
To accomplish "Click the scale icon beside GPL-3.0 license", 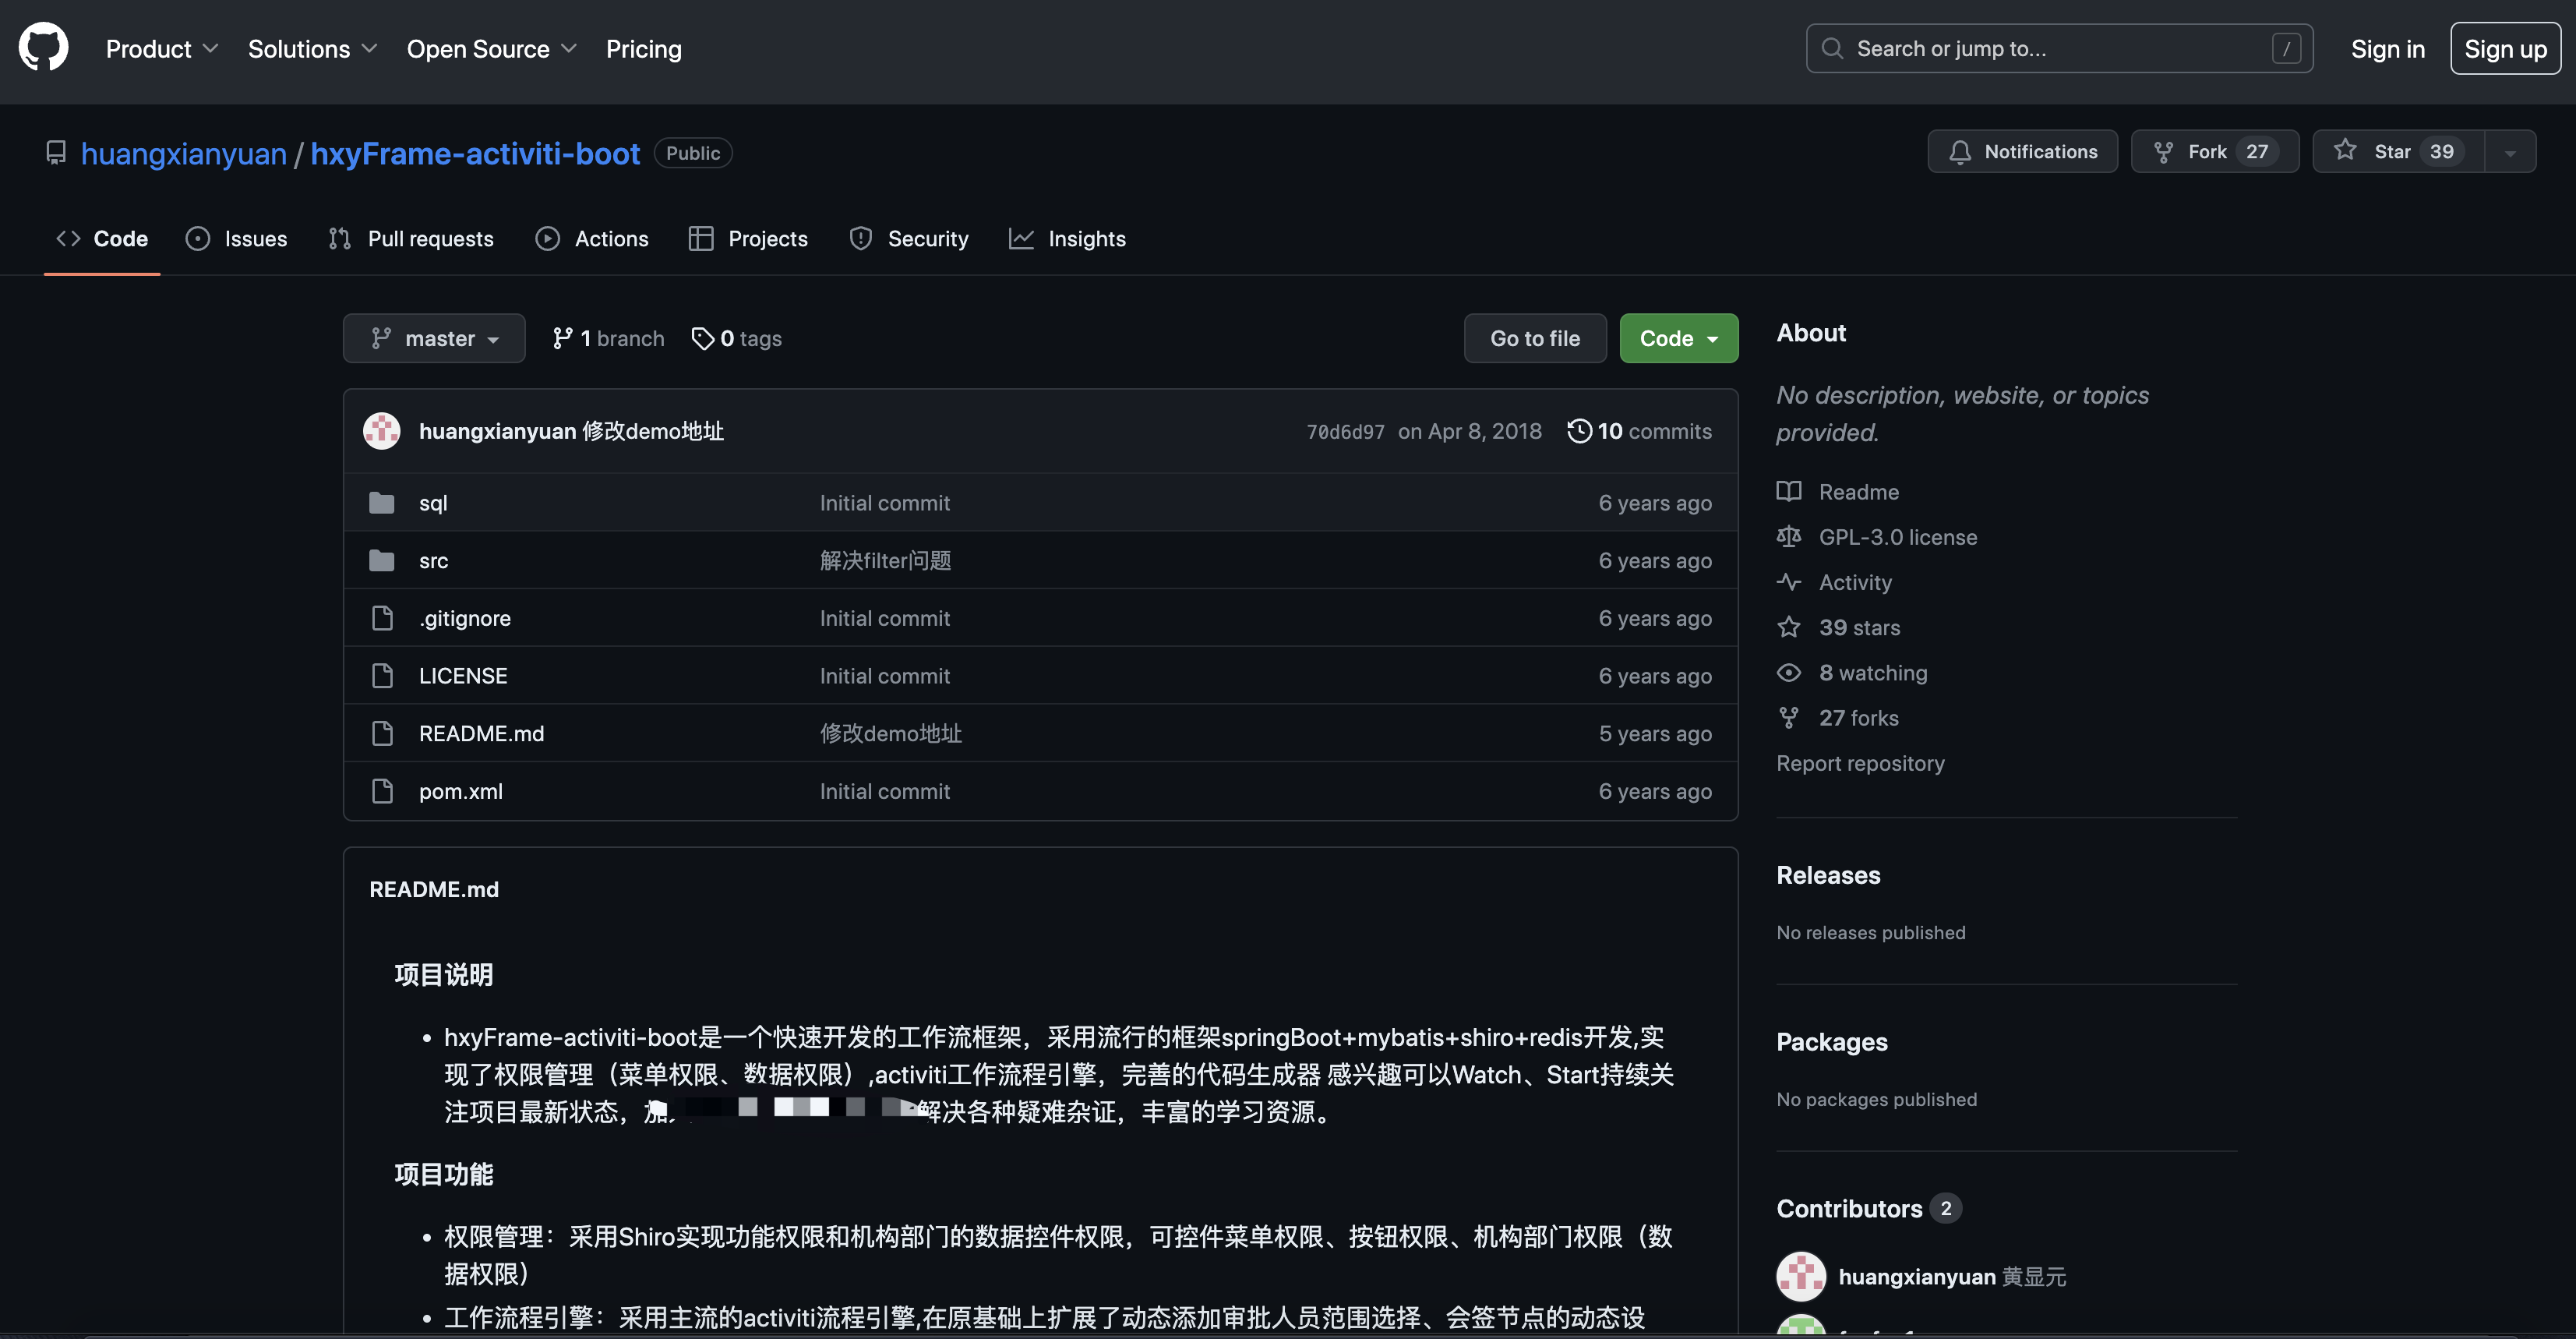I will 1788,537.
